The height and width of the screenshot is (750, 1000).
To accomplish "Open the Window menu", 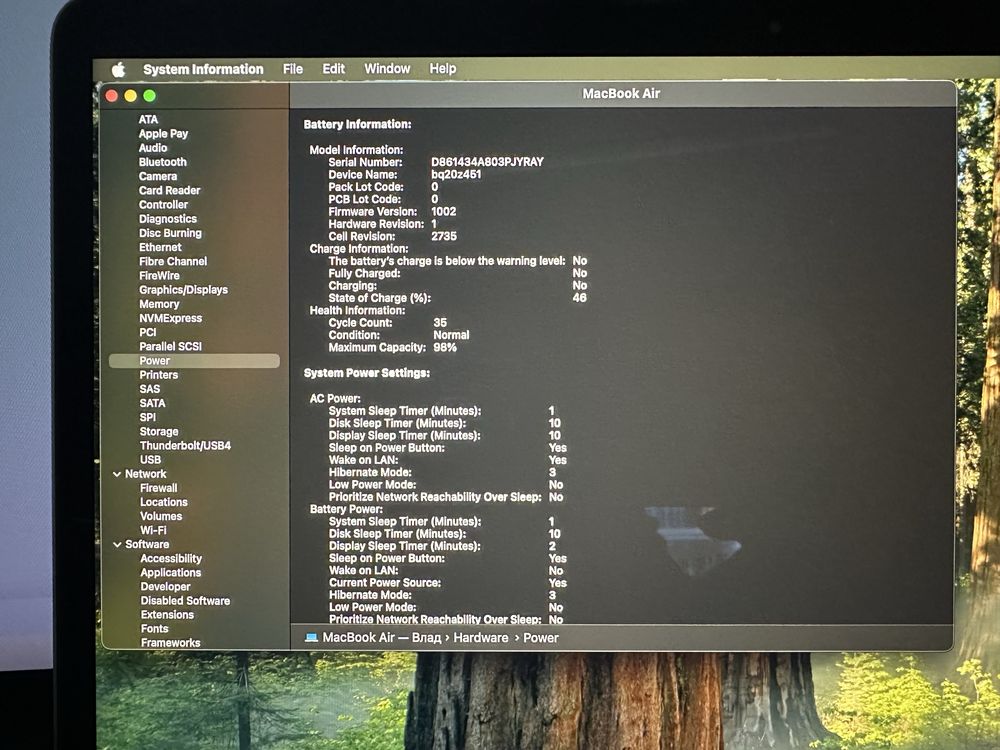I will tap(387, 68).
